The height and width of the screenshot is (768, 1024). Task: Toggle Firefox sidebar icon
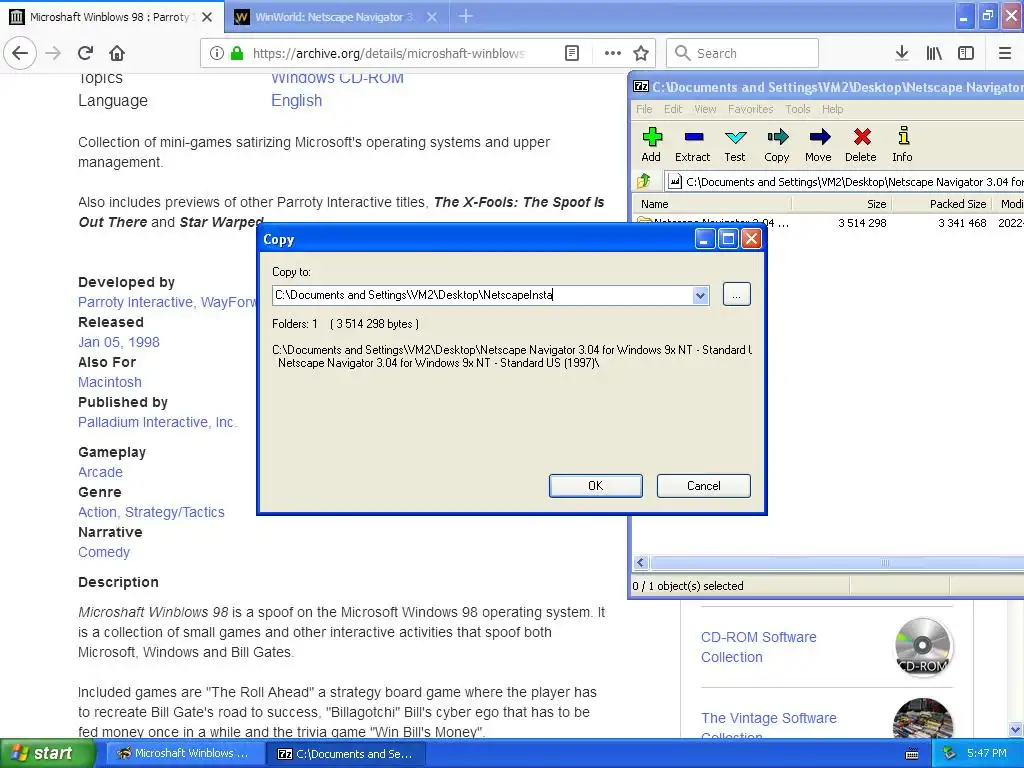click(x=966, y=53)
